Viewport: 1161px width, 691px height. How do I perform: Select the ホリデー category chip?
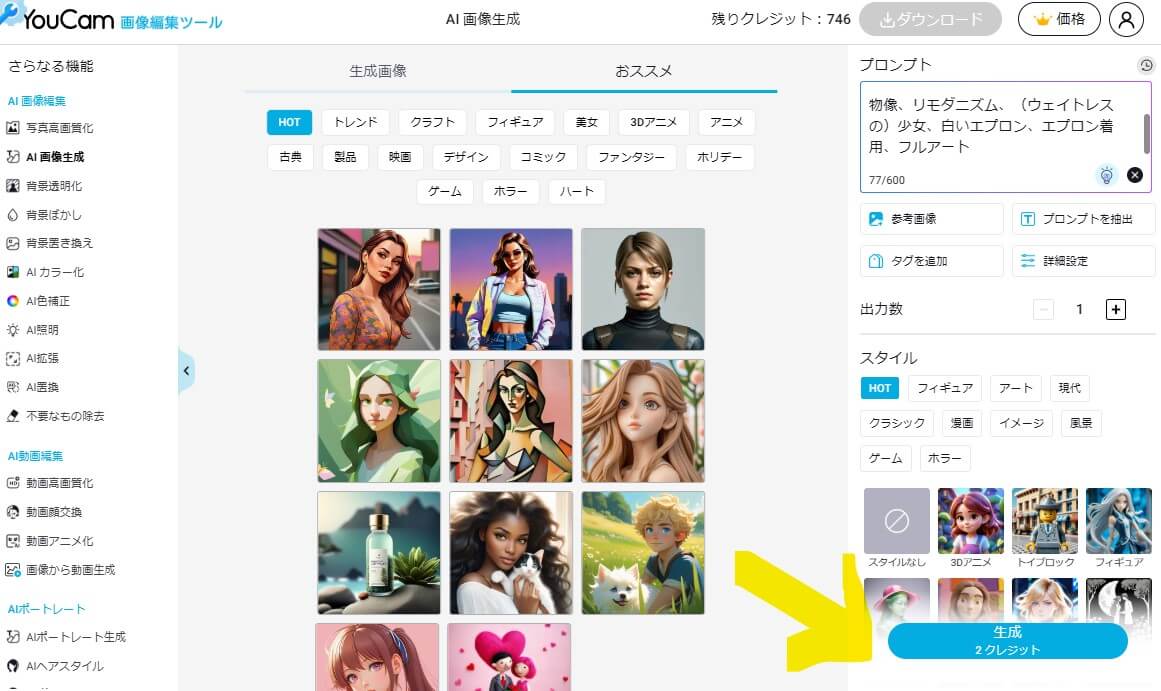coord(720,157)
